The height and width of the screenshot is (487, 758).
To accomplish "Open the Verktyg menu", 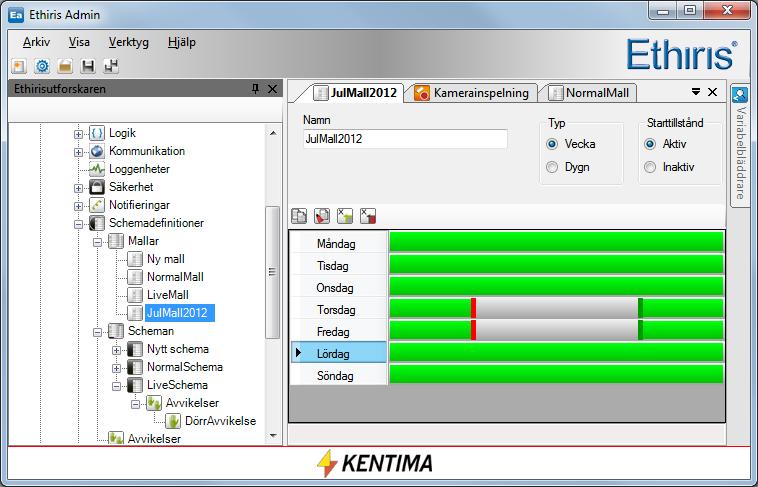I will [x=129, y=42].
